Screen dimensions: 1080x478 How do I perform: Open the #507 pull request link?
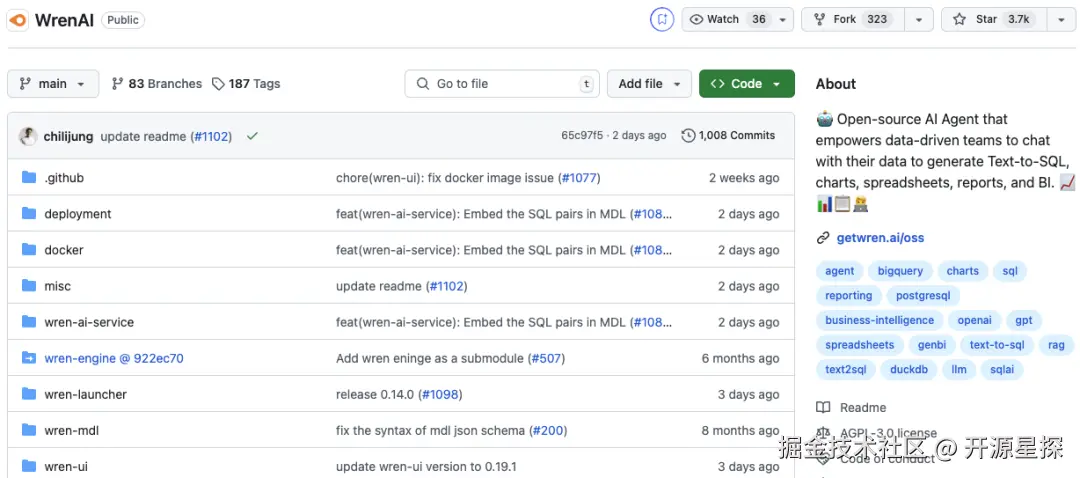point(546,358)
